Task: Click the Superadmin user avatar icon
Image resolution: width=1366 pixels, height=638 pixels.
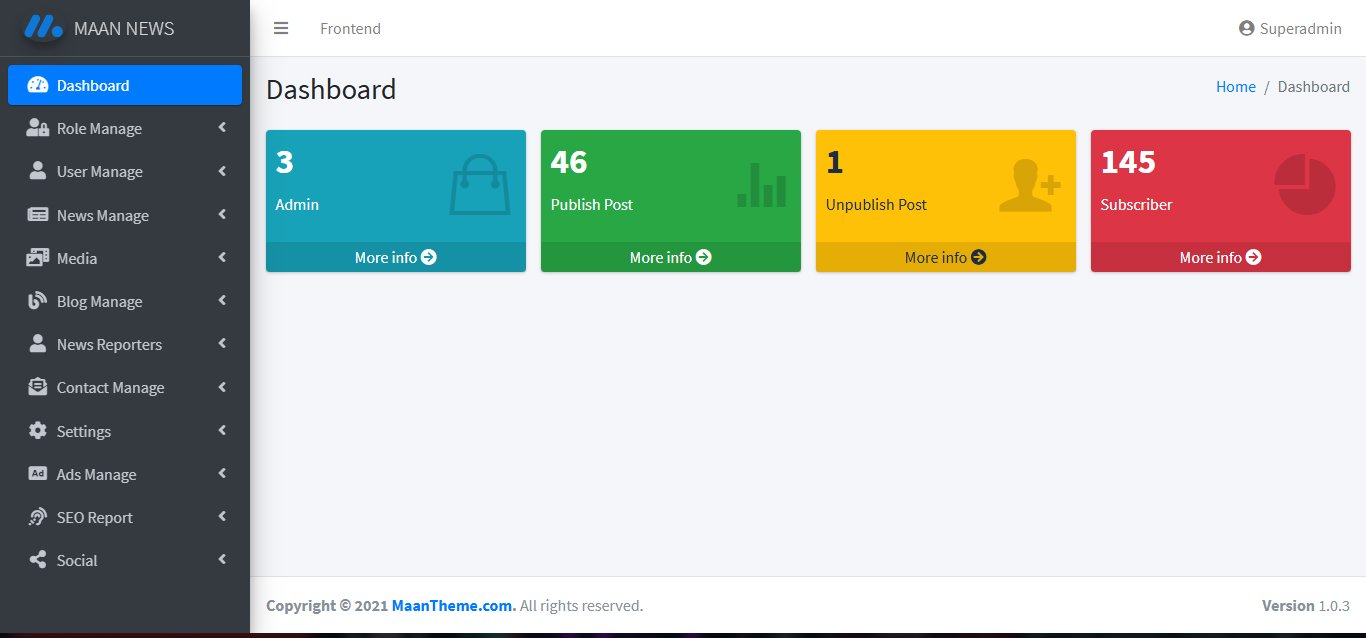Action: pos(1246,28)
